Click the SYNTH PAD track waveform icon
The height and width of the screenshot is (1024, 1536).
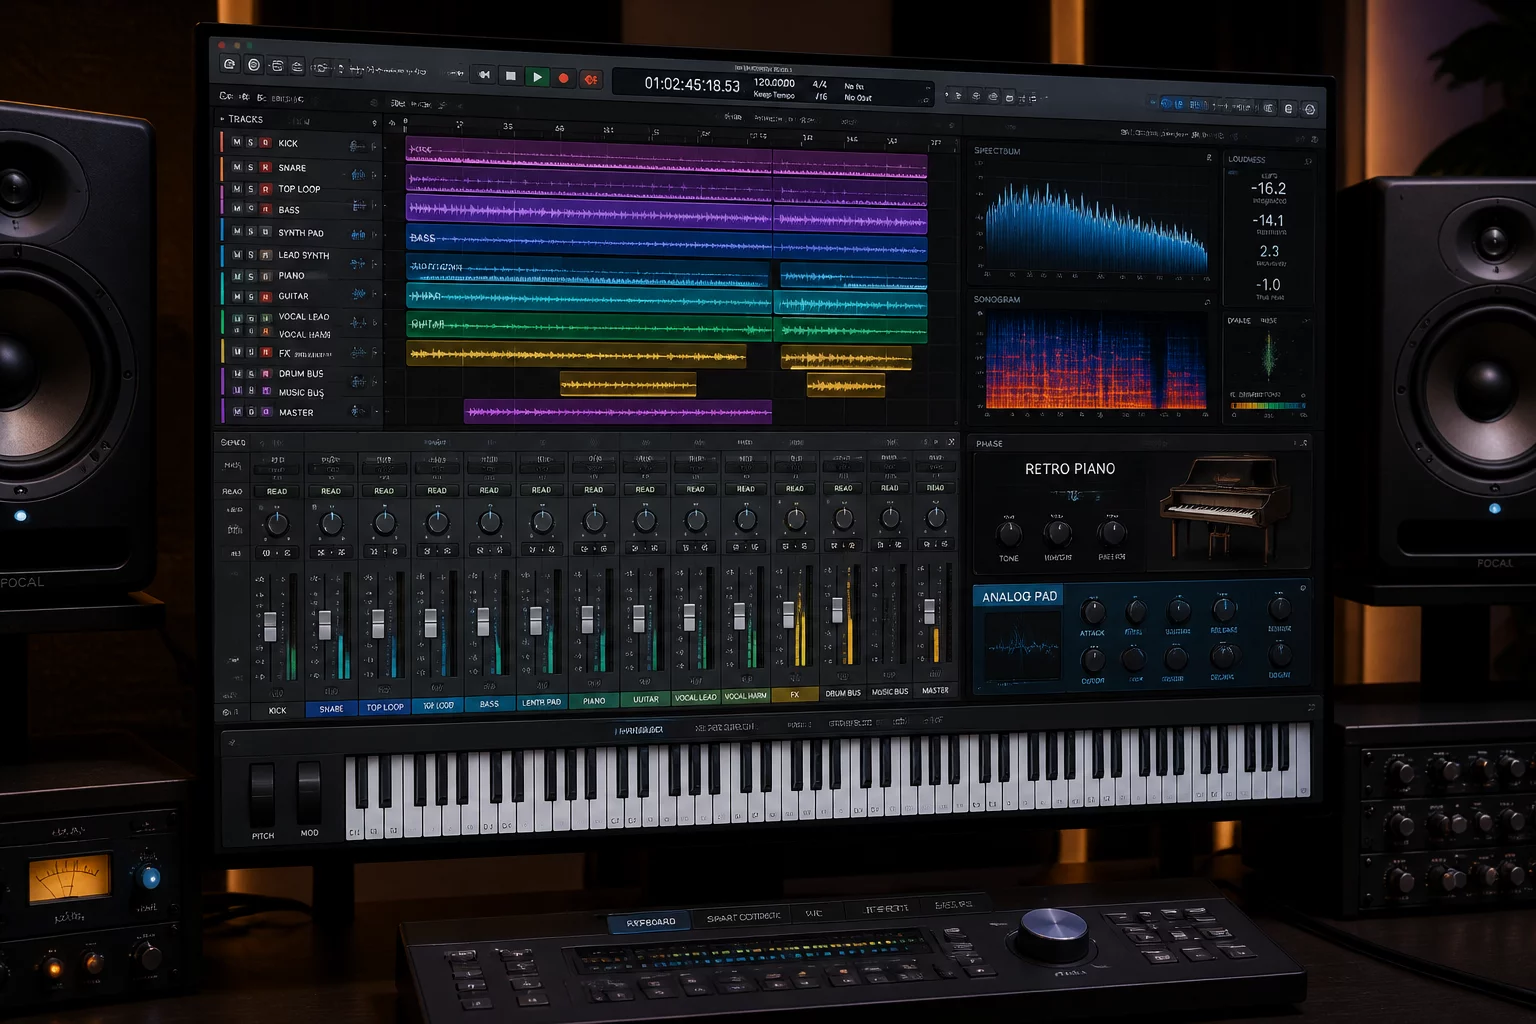[358, 234]
